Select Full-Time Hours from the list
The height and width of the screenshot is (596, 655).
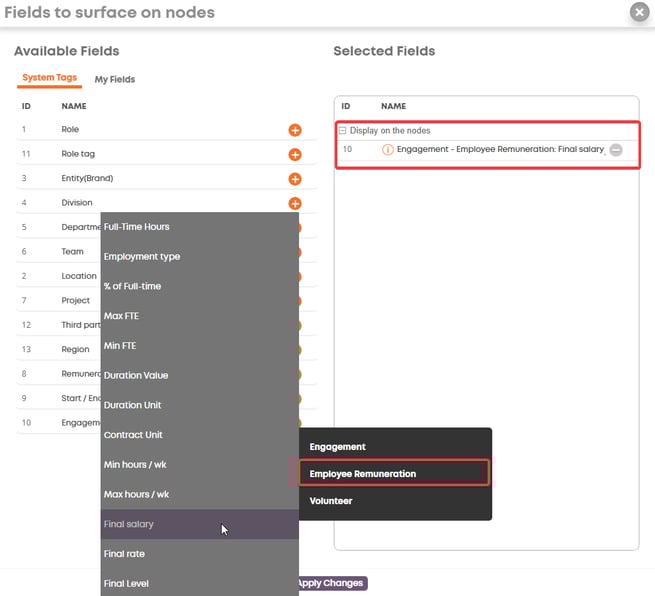[137, 227]
